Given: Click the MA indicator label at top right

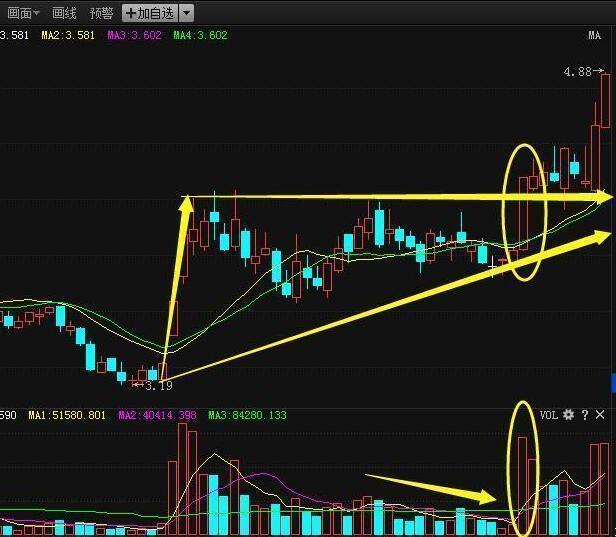Looking at the screenshot, I should [x=594, y=36].
